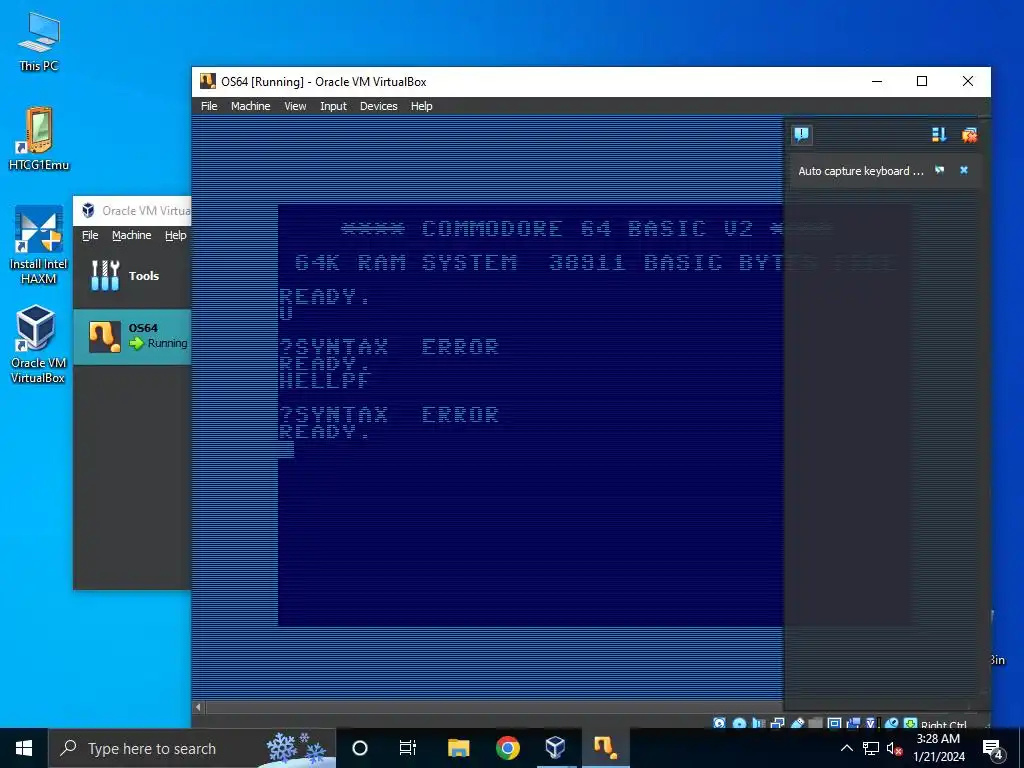This screenshot has height=768, width=1024.
Task: Read the Auto capture keyboard notification text
Action: coord(860,170)
